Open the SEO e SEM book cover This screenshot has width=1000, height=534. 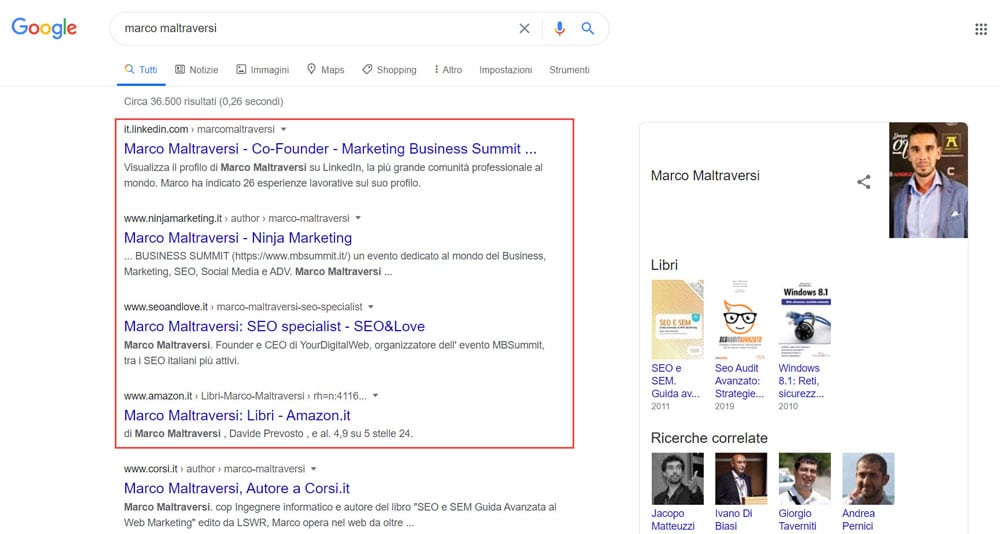[x=677, y=320]
